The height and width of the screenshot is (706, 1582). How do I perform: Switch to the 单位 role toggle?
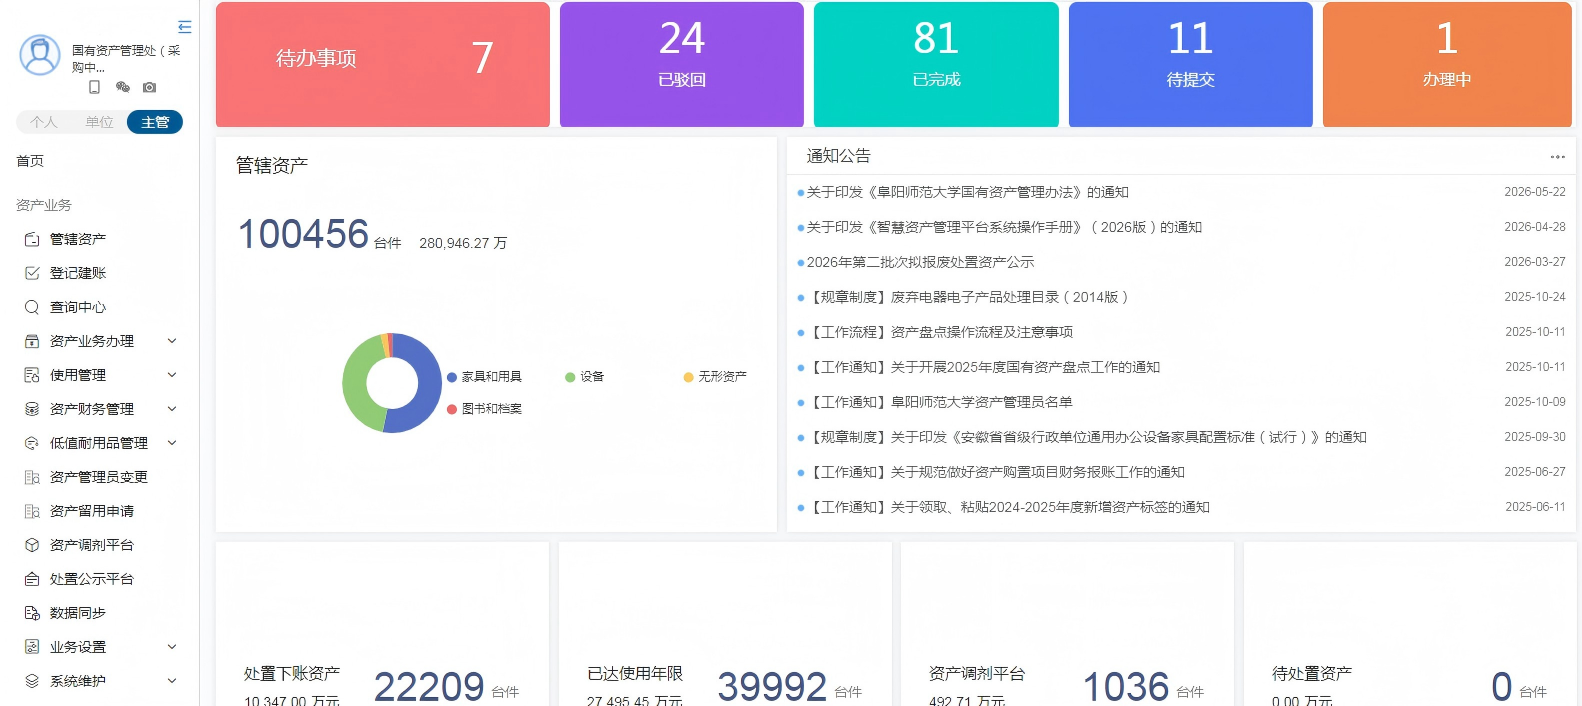(x=99, y=122)
